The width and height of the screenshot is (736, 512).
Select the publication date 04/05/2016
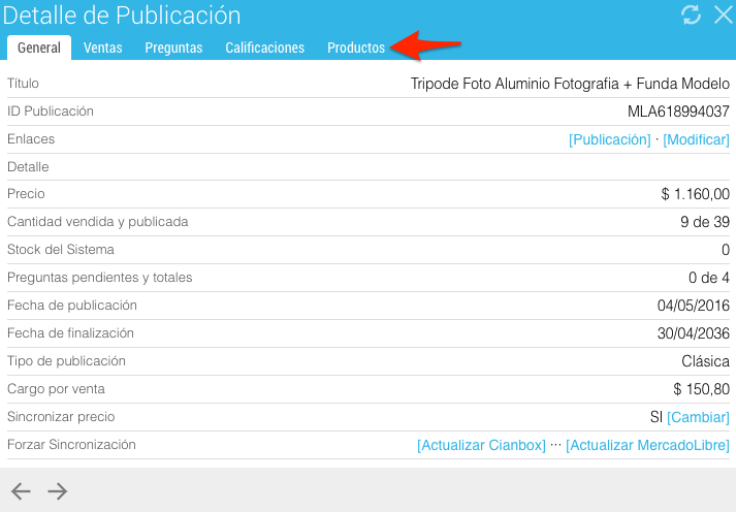coord(693,306)
